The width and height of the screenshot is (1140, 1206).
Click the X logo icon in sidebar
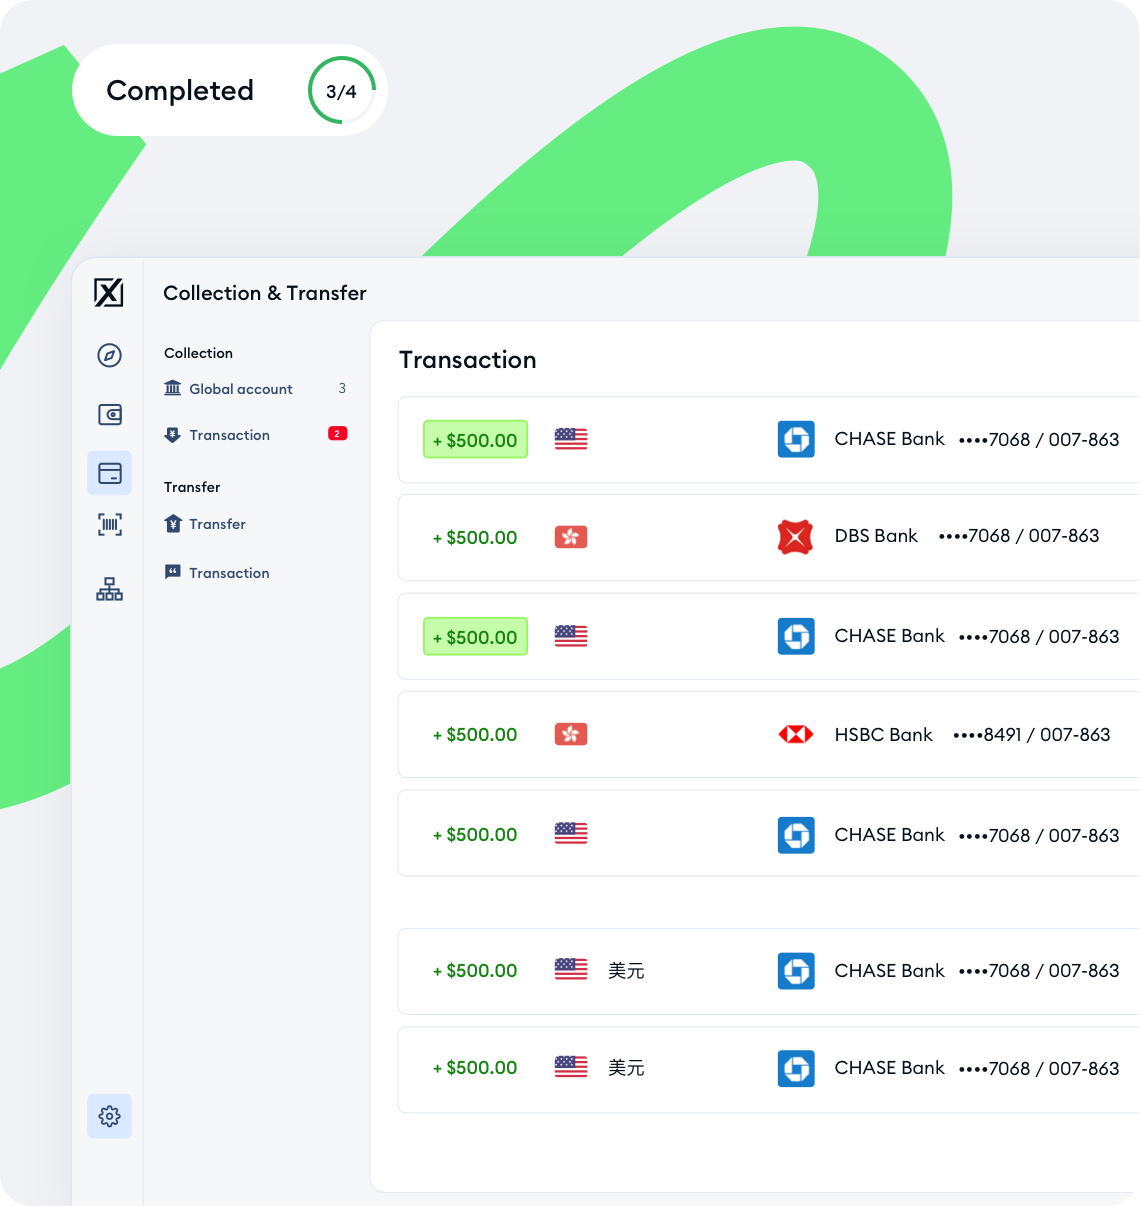point(109,293)
